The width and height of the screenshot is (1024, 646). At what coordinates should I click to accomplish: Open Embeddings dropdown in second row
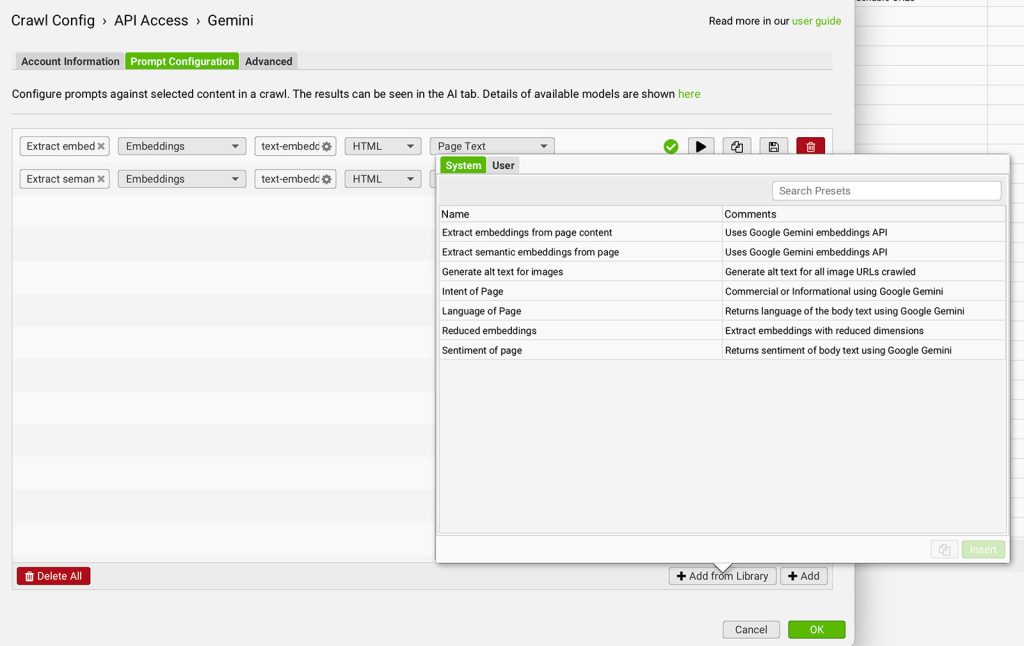click(x=182, y=179)
